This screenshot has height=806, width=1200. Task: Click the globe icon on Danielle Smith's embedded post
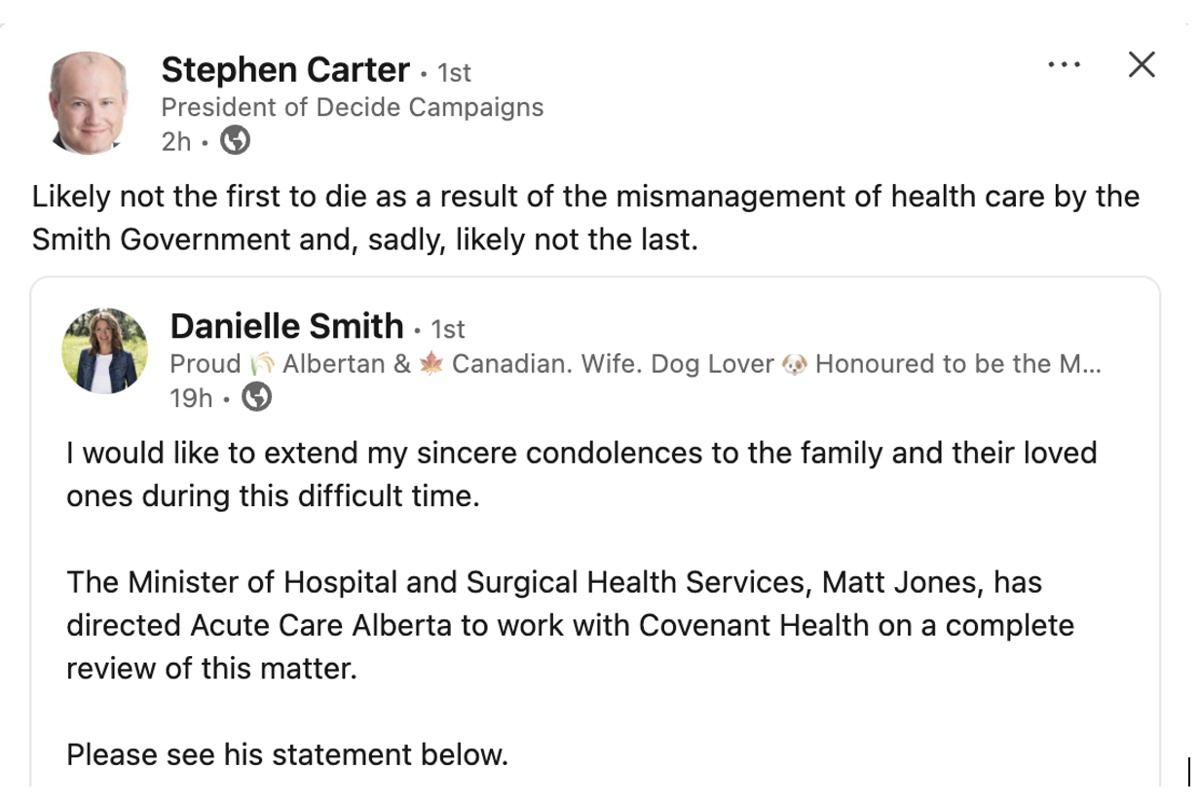coord(255,397)
